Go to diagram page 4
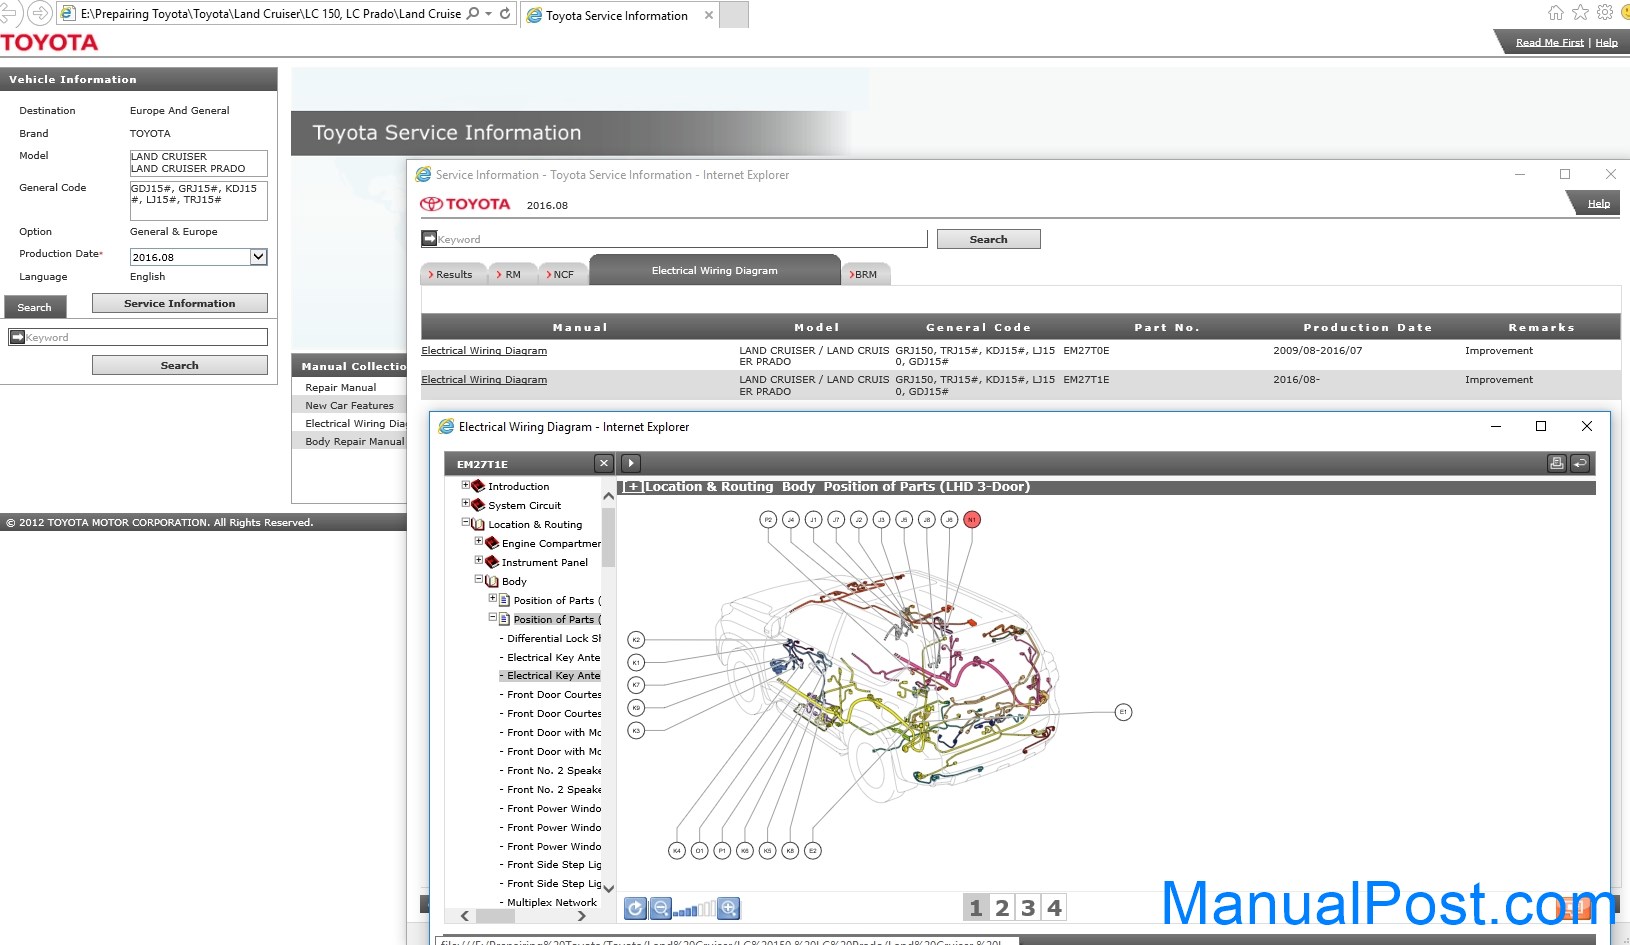The image size is (1630, 945). (x=1054, y=908)
